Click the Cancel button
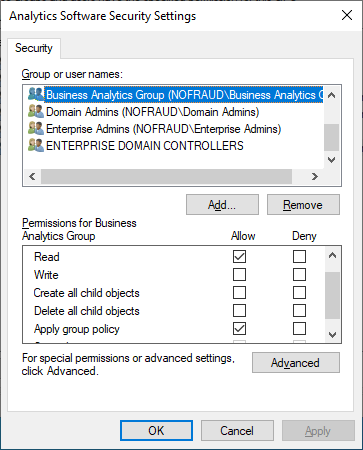Image resolution: width=363 pixels, height=450 pixels. (237, 430)
